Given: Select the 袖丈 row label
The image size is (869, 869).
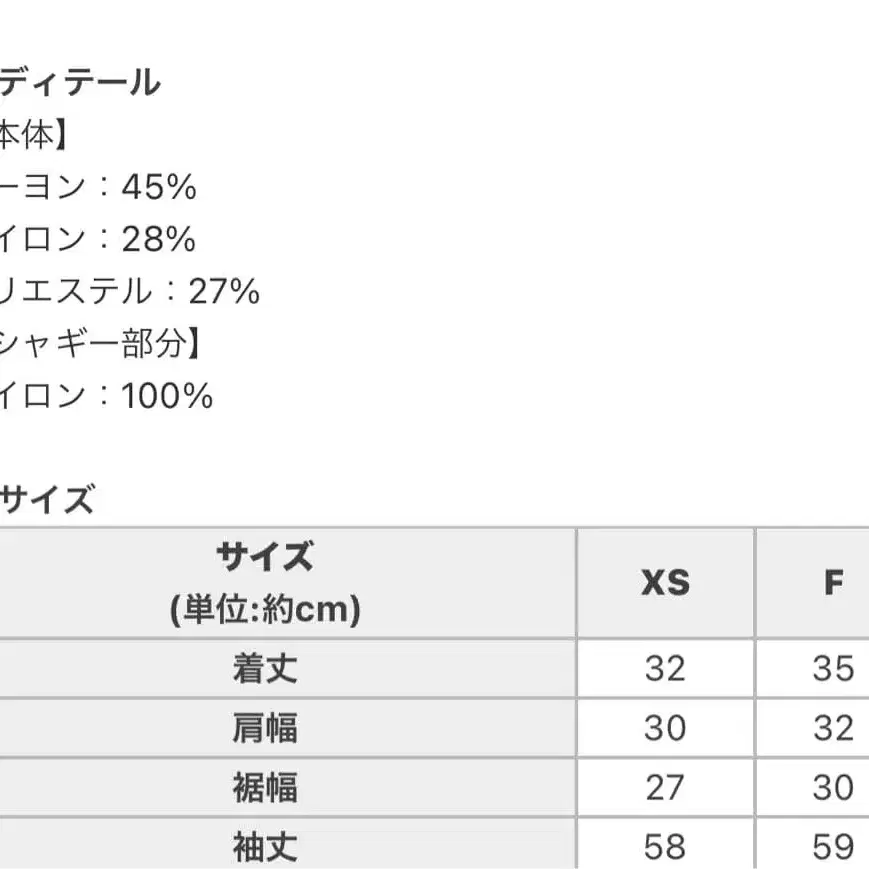Looking at the screenshot, I should click(265, 848).
